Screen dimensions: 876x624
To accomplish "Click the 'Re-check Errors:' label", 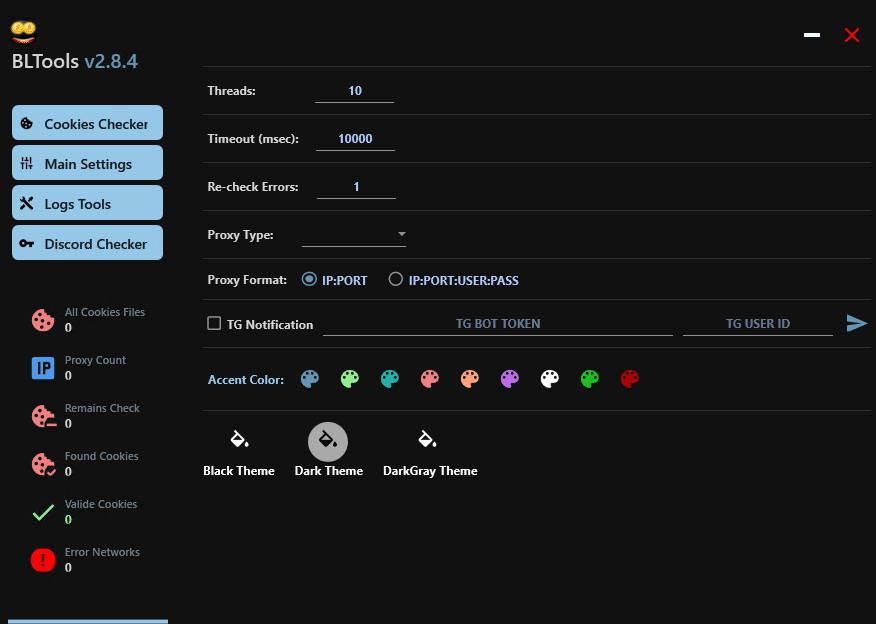I will click(x=253, y=187).
